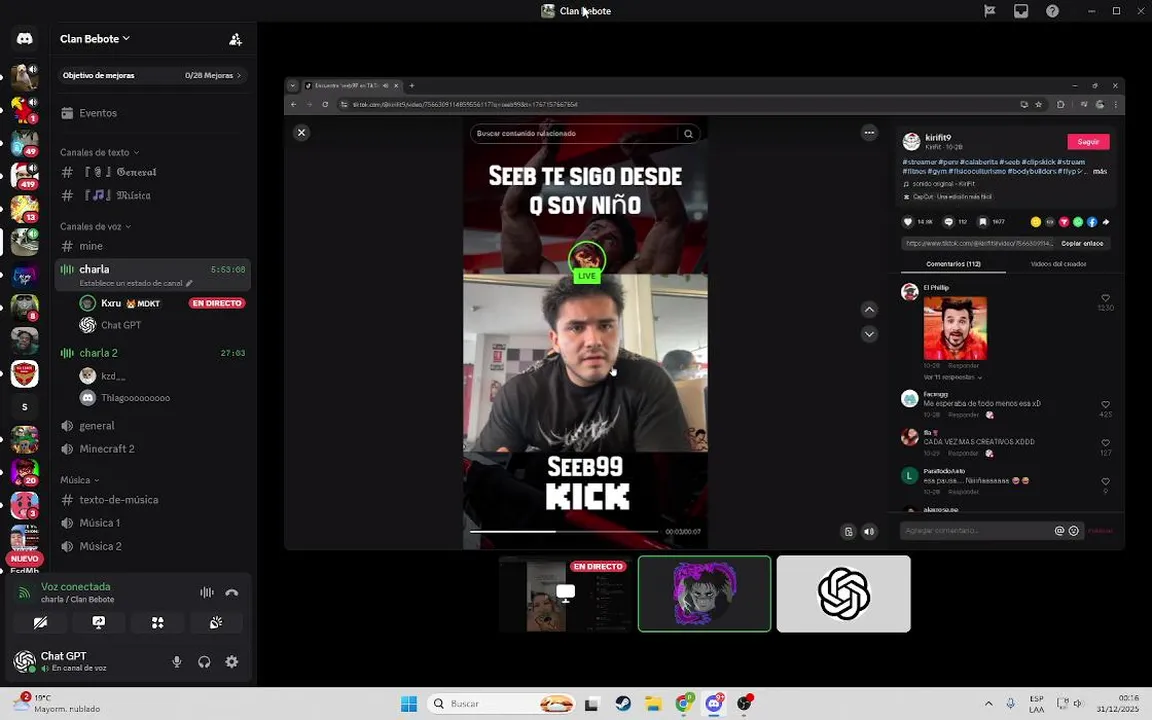Collapse the Música category
The height and width of the screenshot is (720, 1152).
pyautogui.click(x=79, y=480)
